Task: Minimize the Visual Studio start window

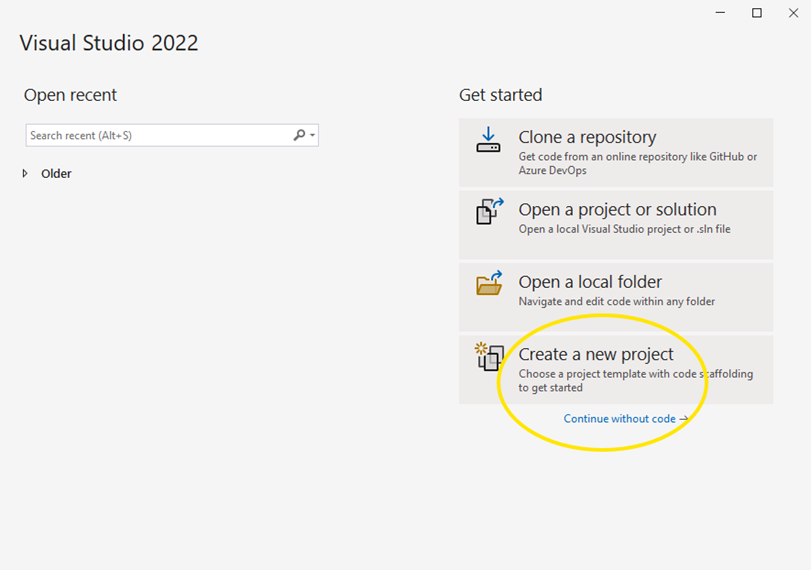Action: pos(720,13)
